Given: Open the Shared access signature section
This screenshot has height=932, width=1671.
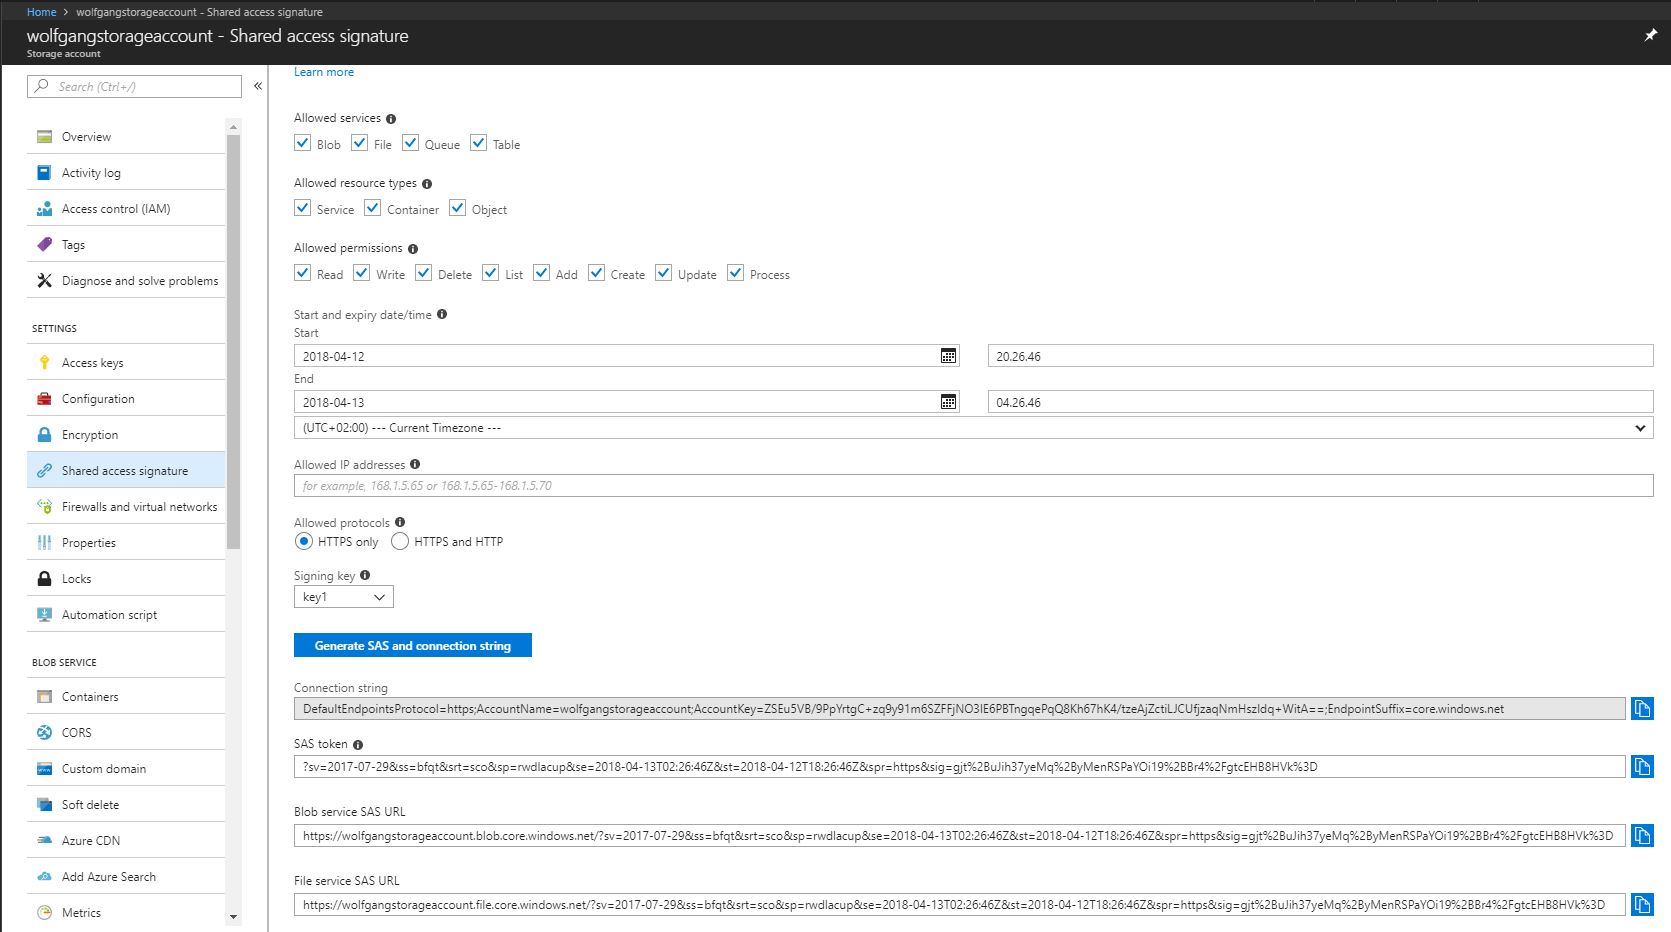Looking at the screenshot, I should pyautogui.click(x=124, y=470).
